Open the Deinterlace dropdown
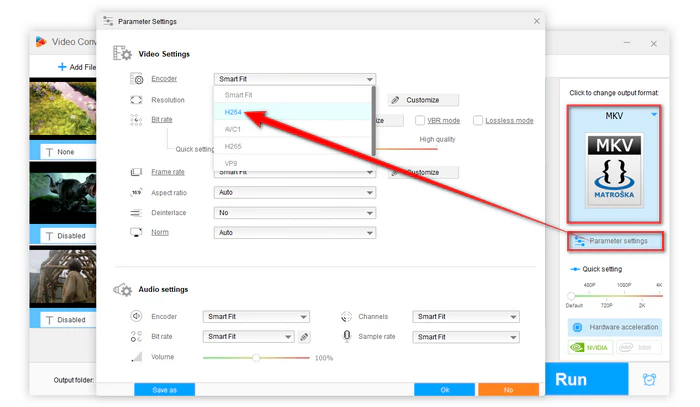This screenshot has width=700, height=407. click(295, 212)
